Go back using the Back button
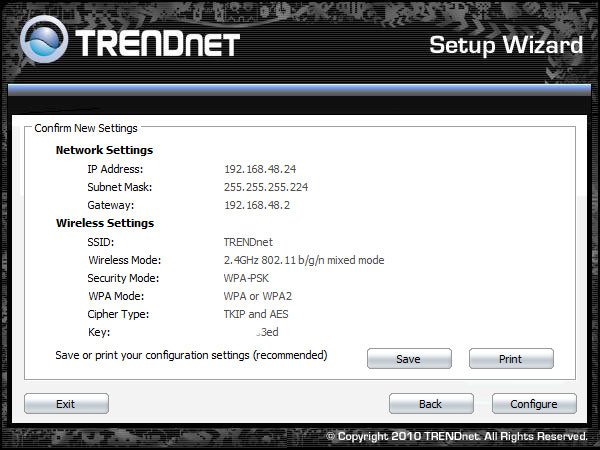 [x=430, y=404]
